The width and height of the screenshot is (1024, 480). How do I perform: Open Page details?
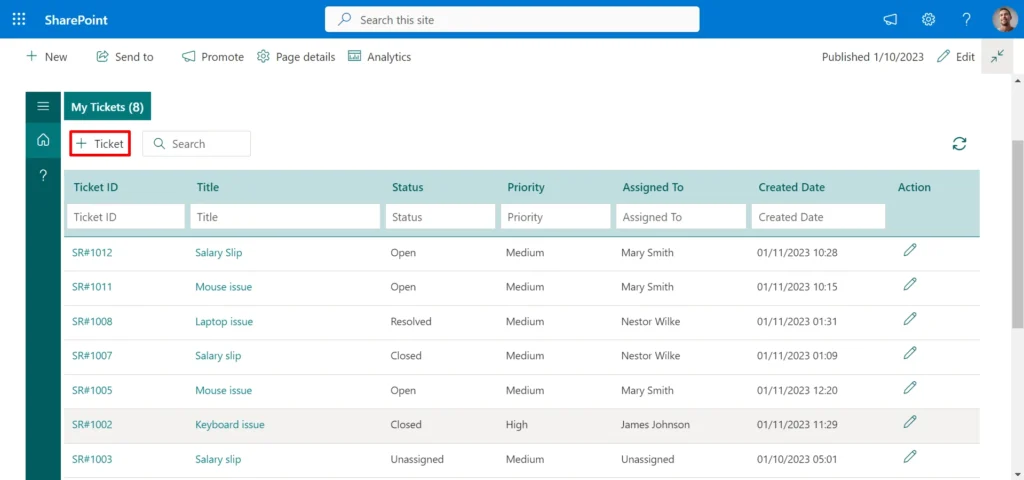(296, 57)
